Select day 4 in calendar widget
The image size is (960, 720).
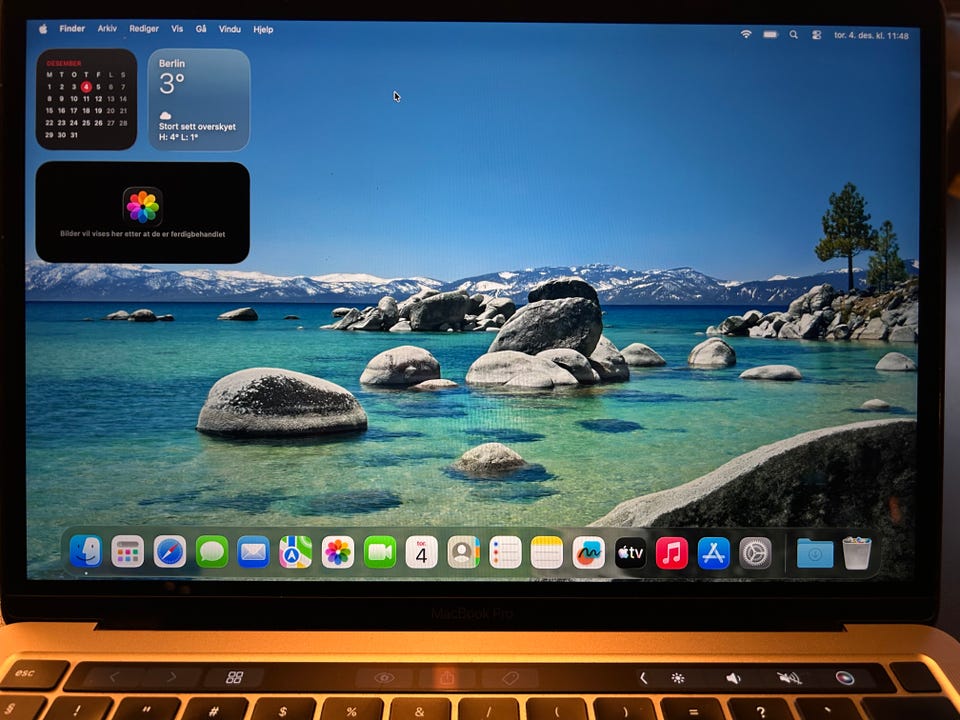[x=86, y=86]
